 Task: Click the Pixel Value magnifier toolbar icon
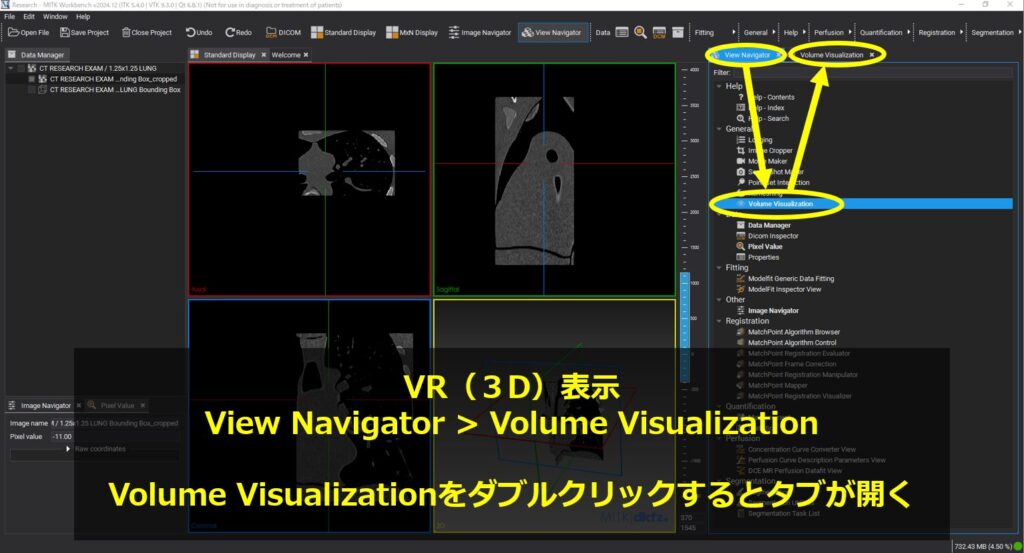click(641, 33)
